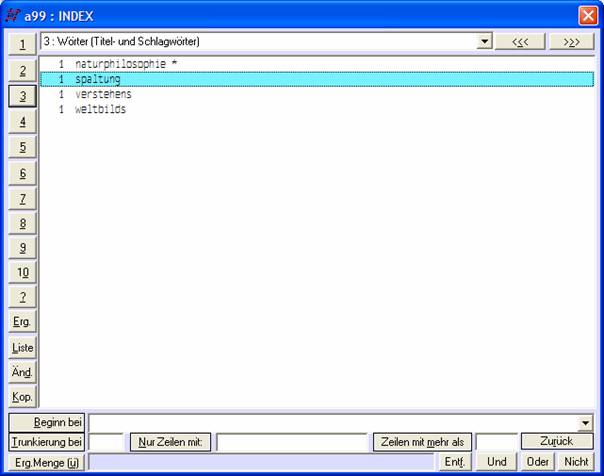Click the Änd. button
This screenshot has height=476, width=604.
point(23,372)
